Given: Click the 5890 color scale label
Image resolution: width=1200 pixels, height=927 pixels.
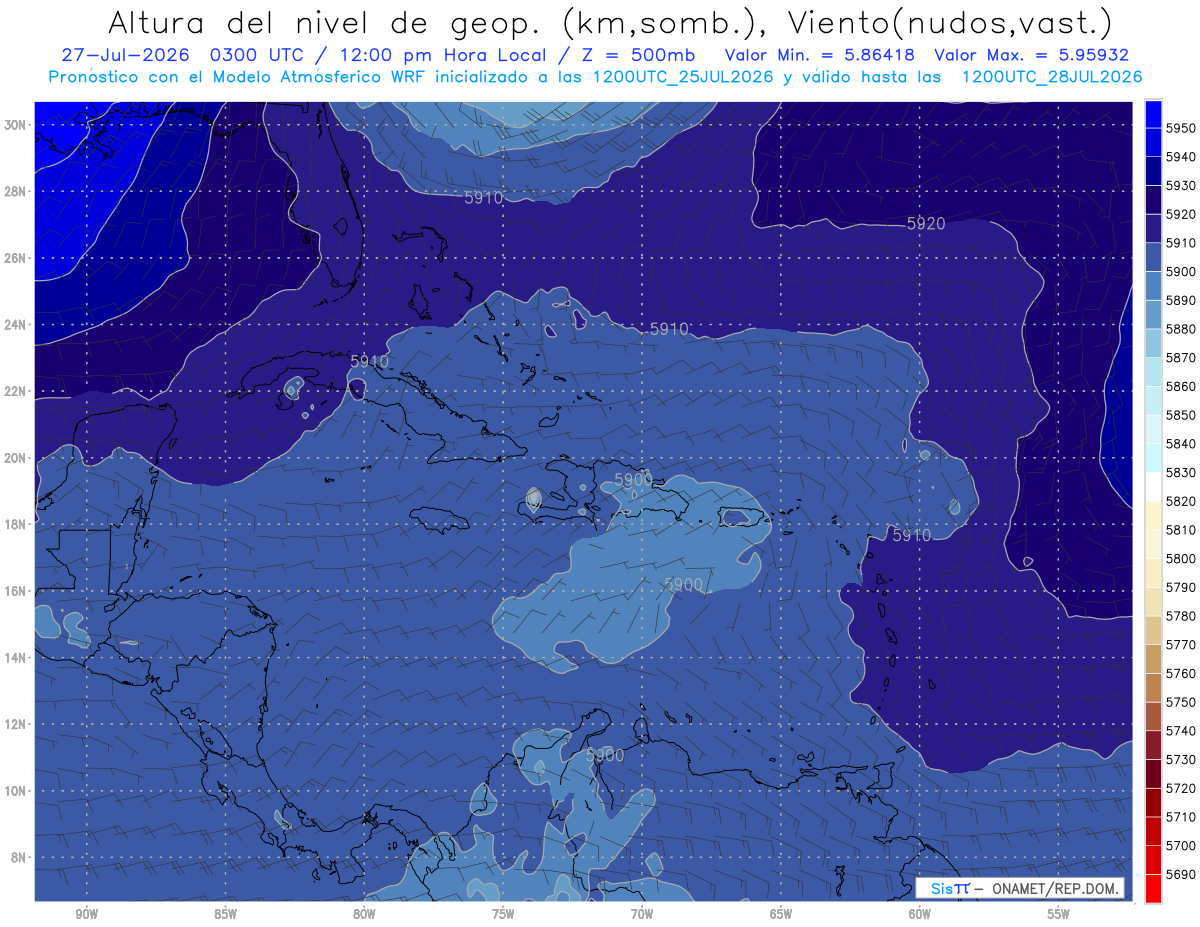Looking at the screenshot, I should coord(1181,300).
